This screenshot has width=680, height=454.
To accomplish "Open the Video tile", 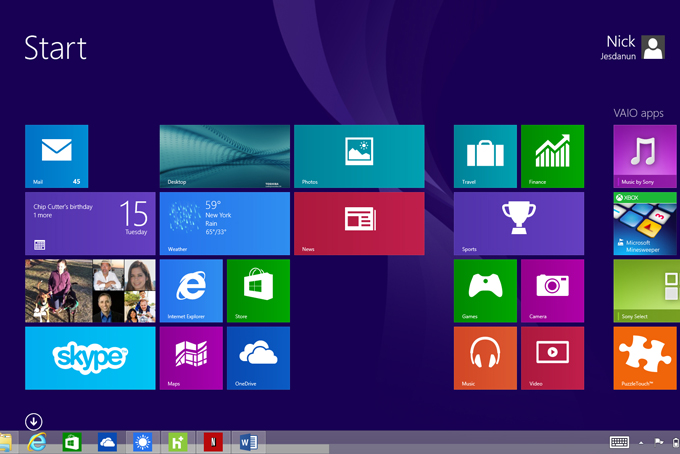I will point(552,358).
